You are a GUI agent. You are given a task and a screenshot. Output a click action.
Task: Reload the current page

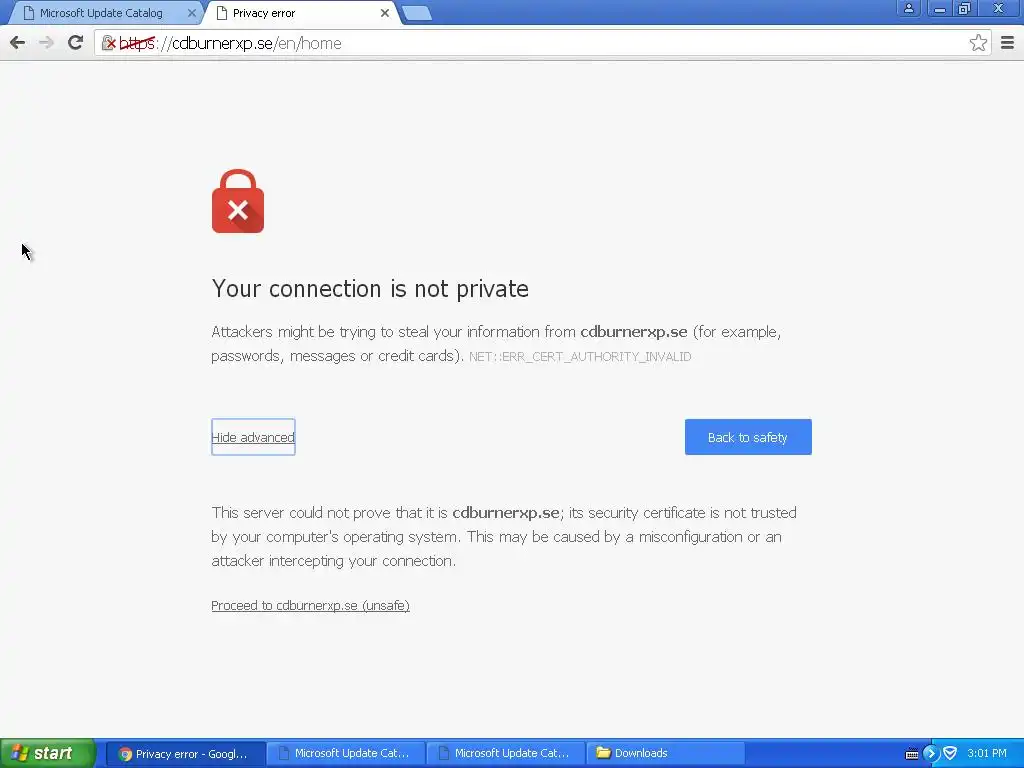tap(76, 43)
